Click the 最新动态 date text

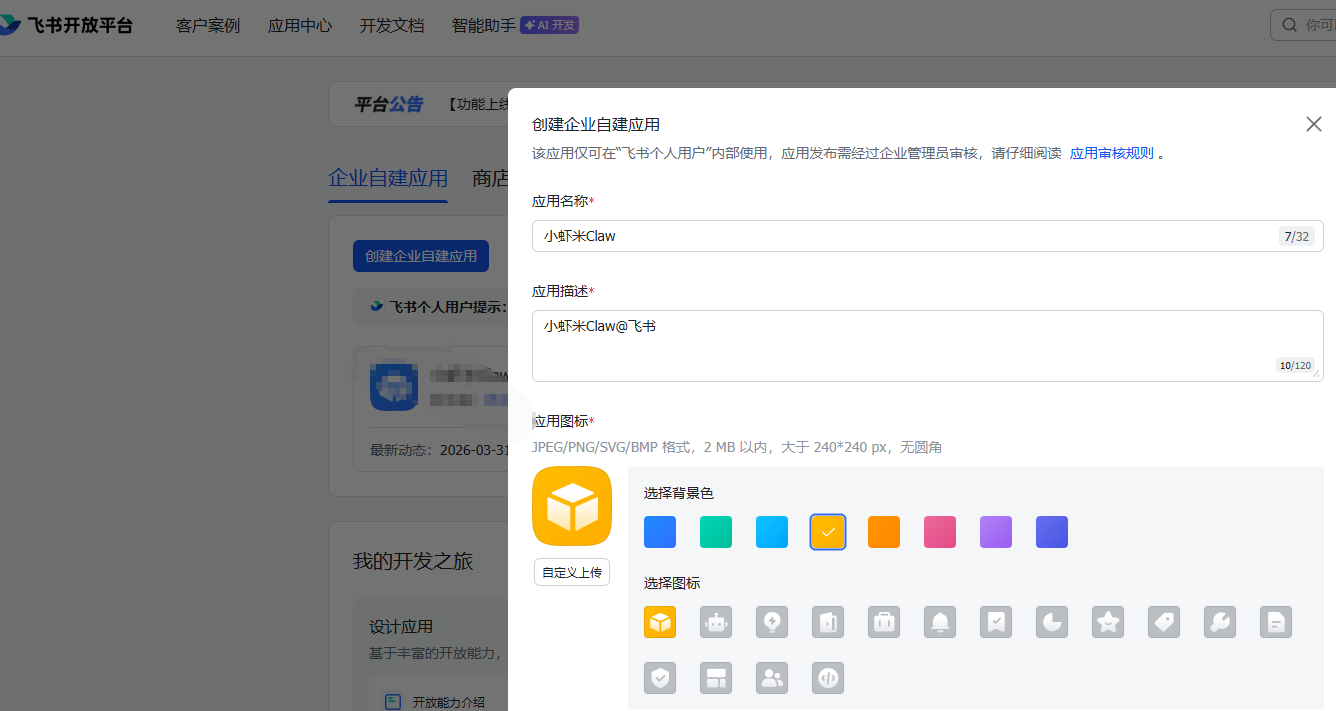(x=439, y=450)
